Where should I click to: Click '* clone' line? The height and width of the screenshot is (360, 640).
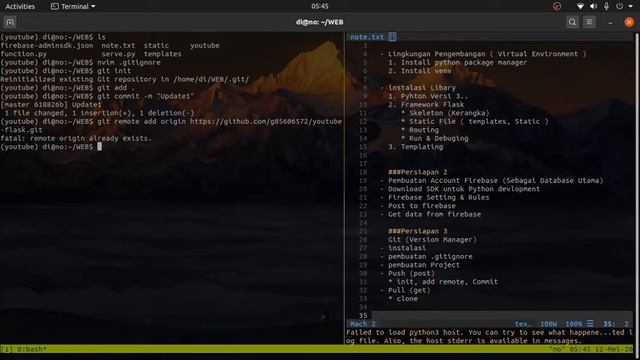pos(403,299)
